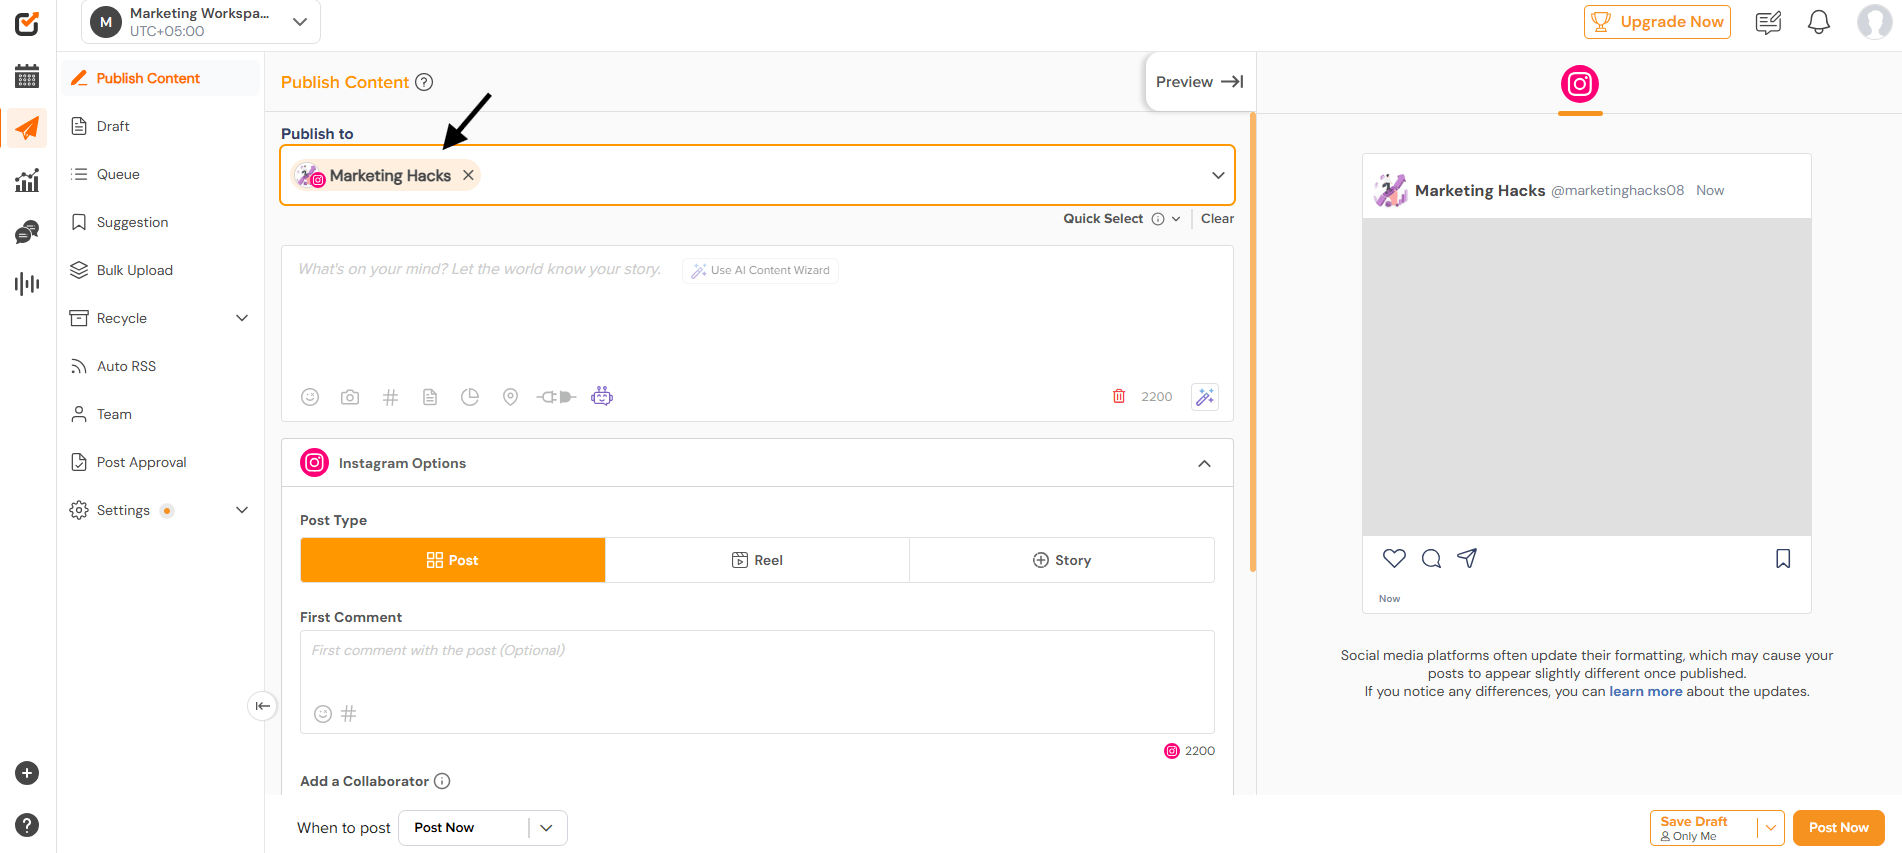
Task: Open the user profile avatar
Action: (1874, 22)
